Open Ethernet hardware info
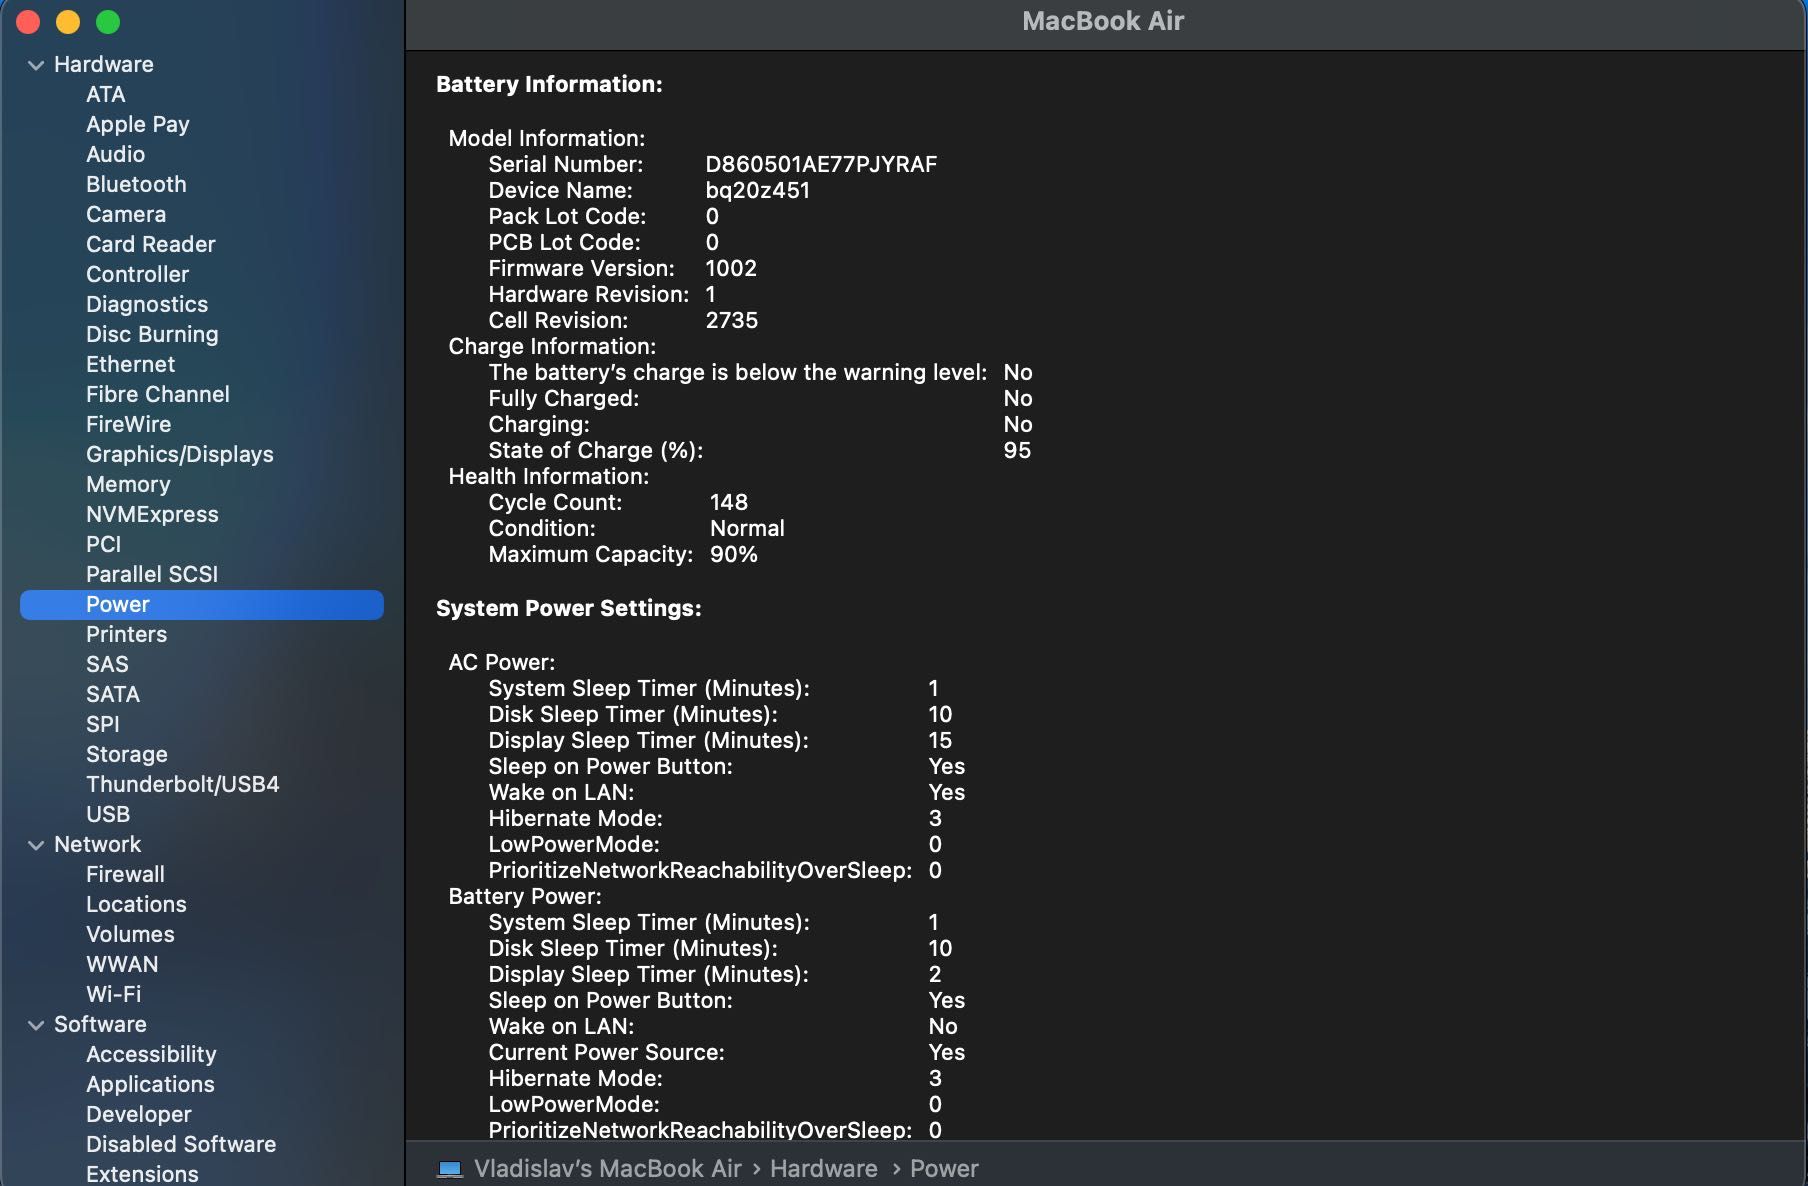 tap(131, 364)
